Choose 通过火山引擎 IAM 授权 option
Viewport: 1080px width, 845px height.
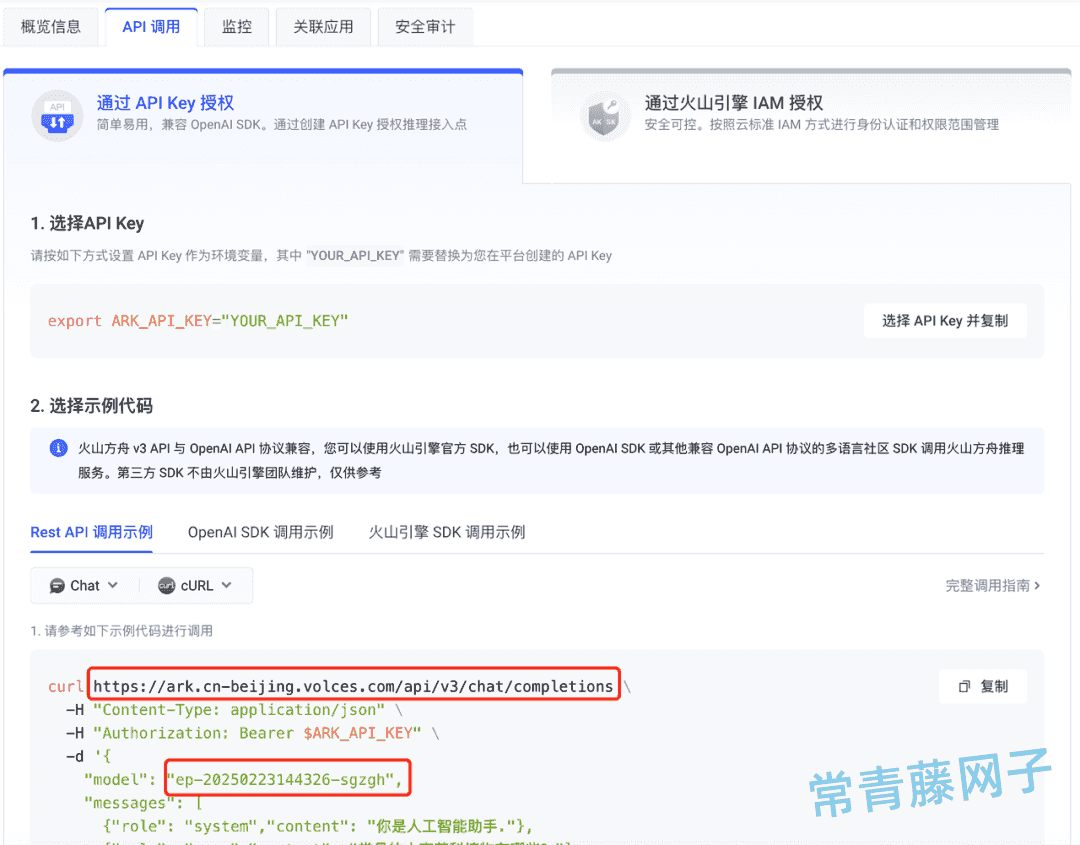pyautogui.click(x=734, y=103)
